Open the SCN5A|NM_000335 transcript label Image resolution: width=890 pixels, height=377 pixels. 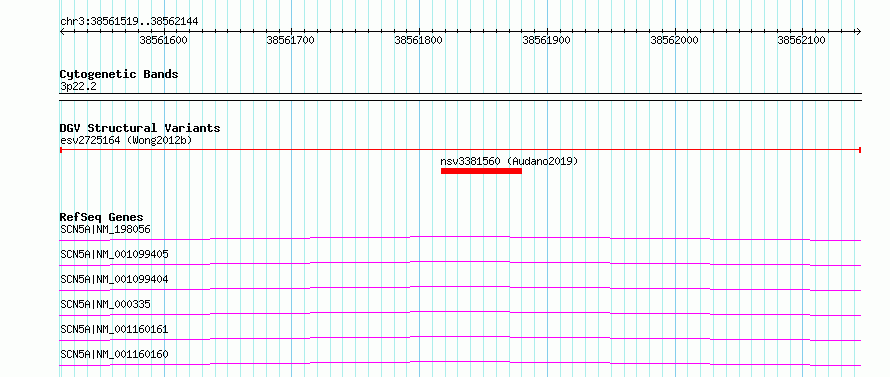point(105,304)
